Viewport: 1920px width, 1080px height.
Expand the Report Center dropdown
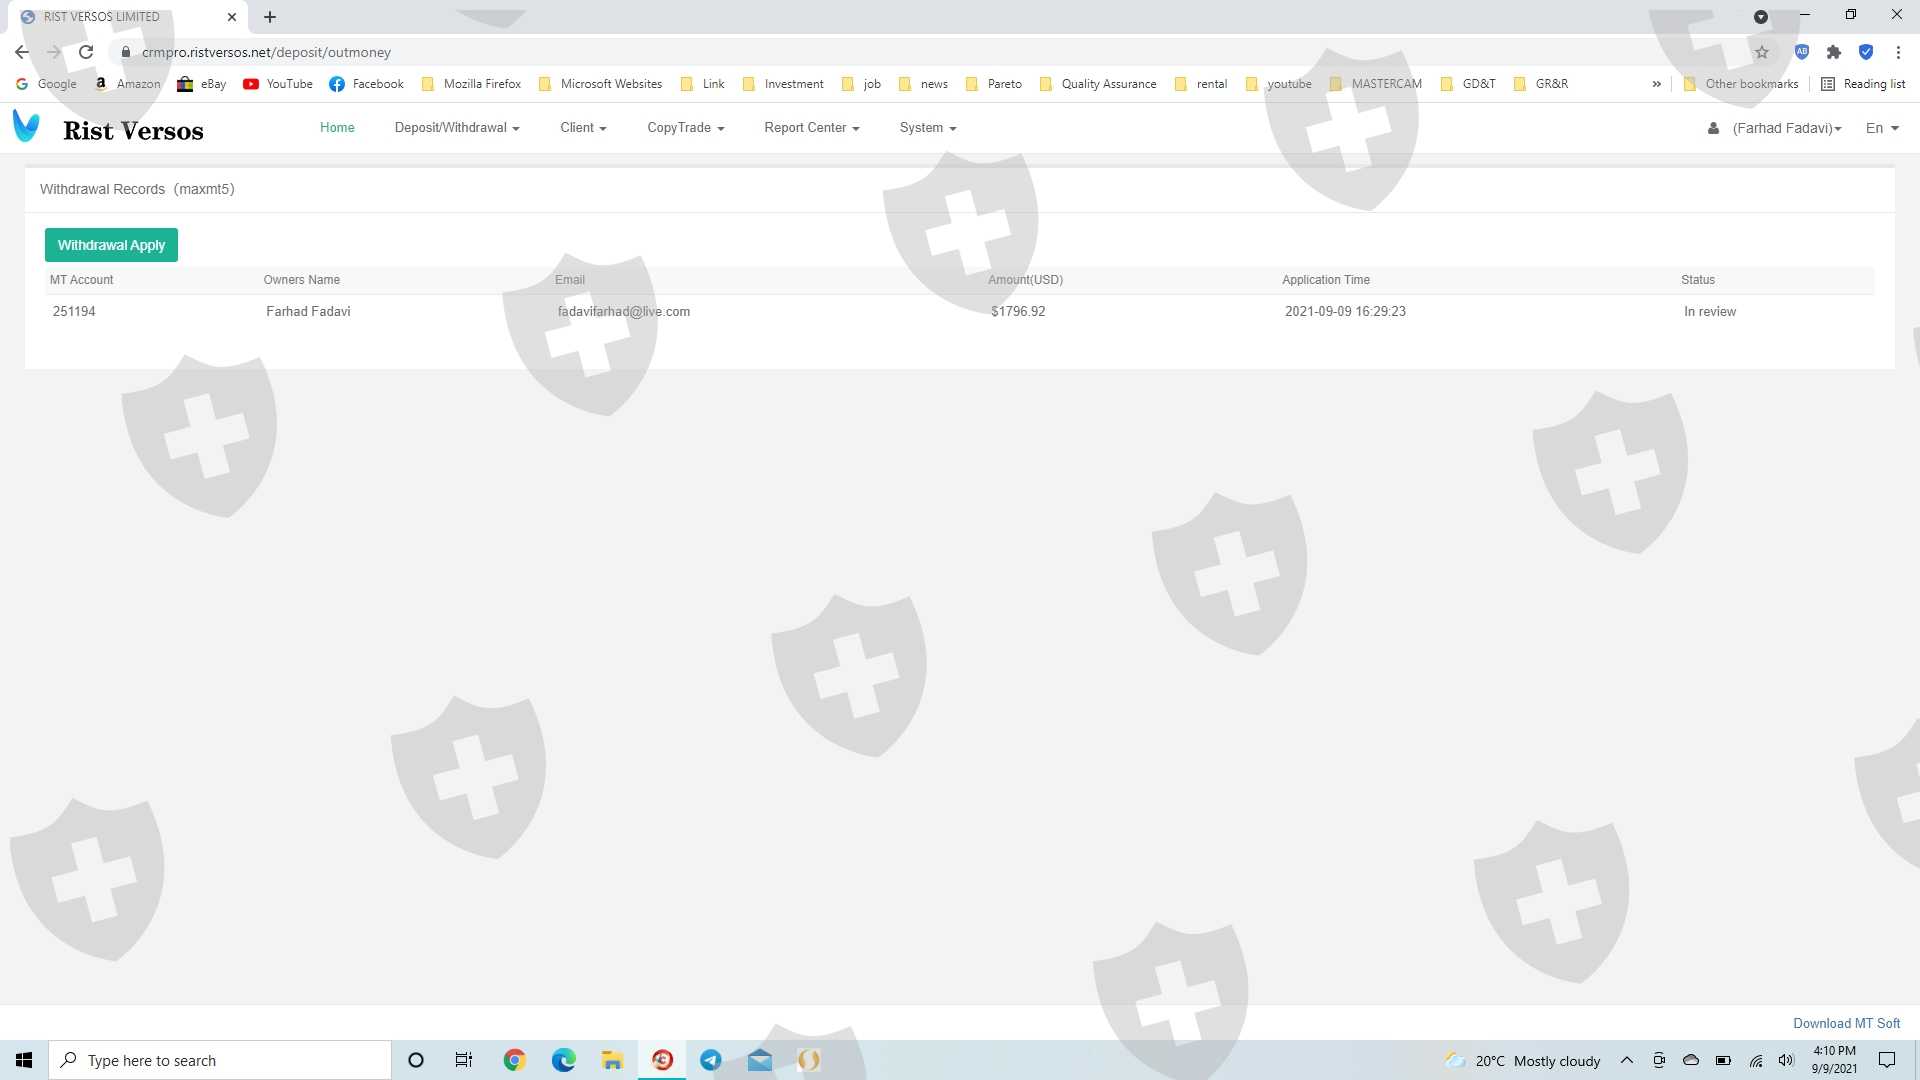click(x=811, y=128)
